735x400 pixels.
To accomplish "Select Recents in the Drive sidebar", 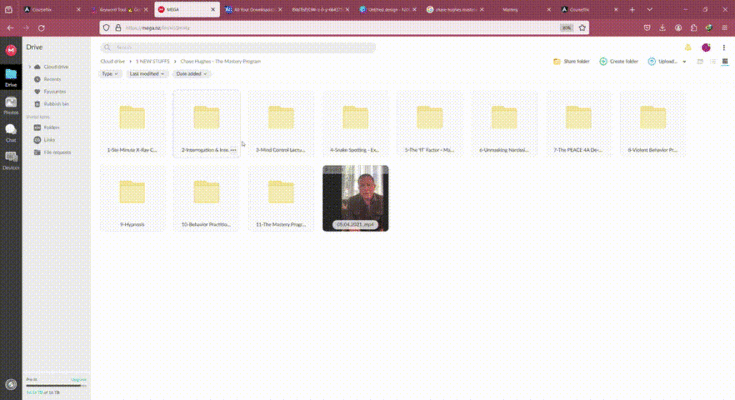I will click(51, 79).
